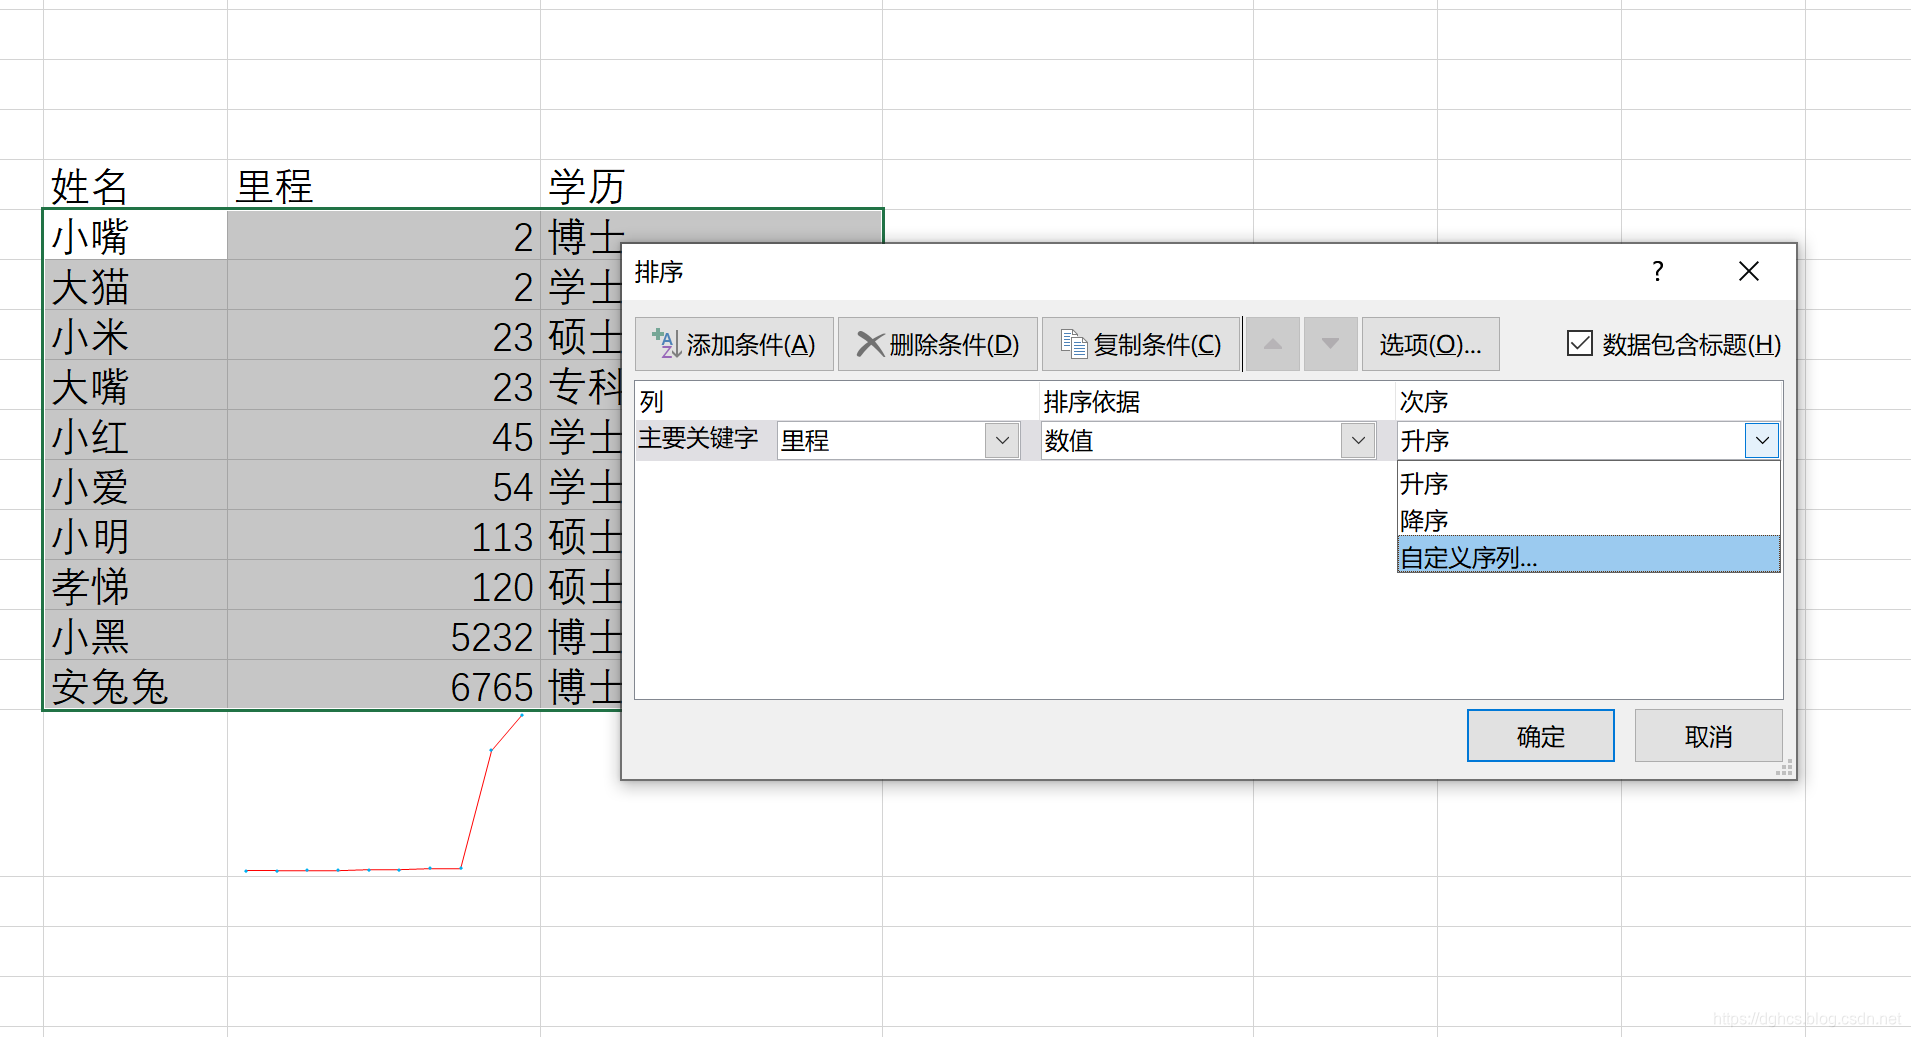
Task: Select the cell containing 小黑
Action: [135, 635]
